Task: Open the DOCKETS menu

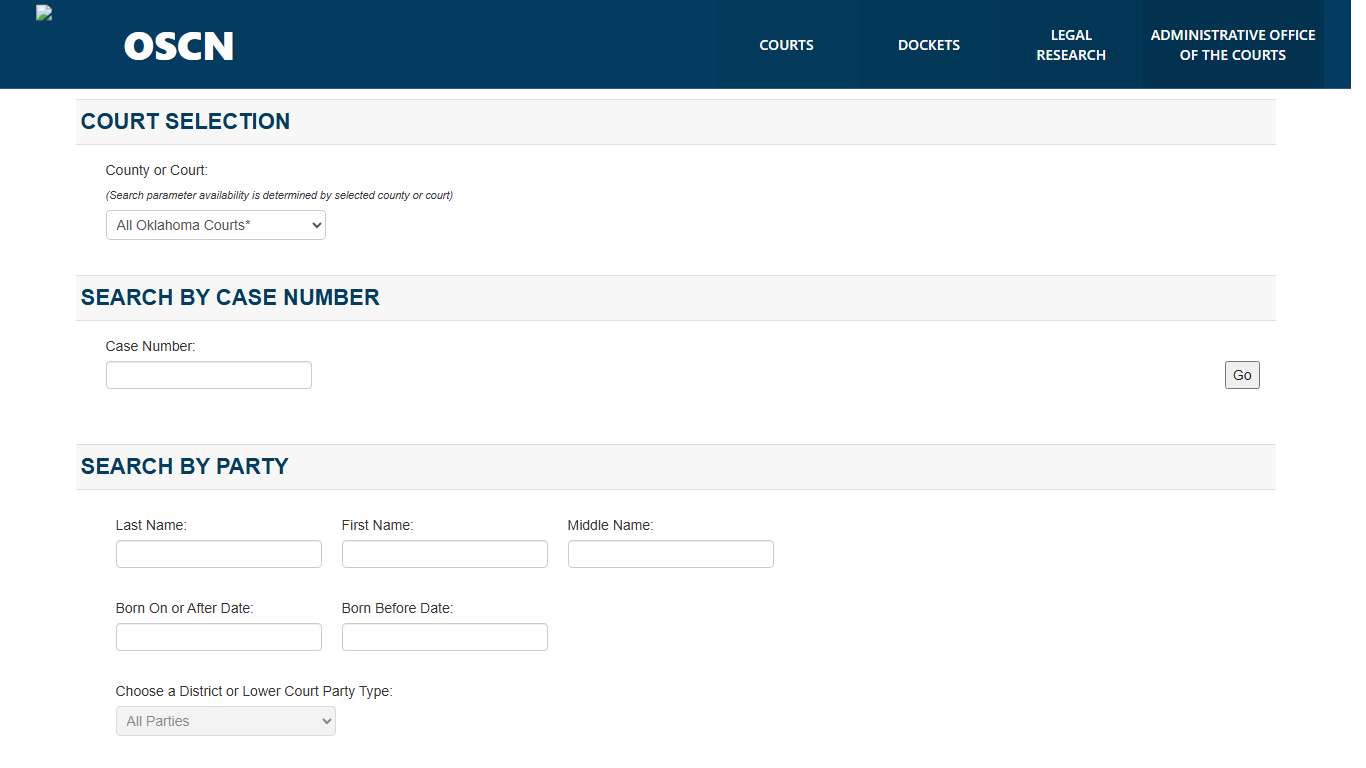Action: [928, 44]
